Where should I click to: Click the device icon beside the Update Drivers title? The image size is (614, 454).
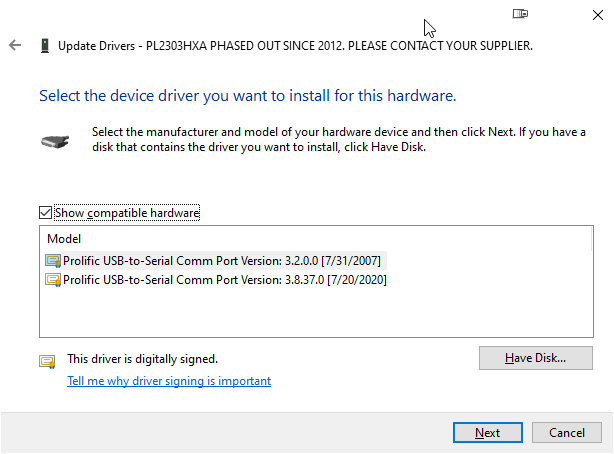[x=45, y=46]
